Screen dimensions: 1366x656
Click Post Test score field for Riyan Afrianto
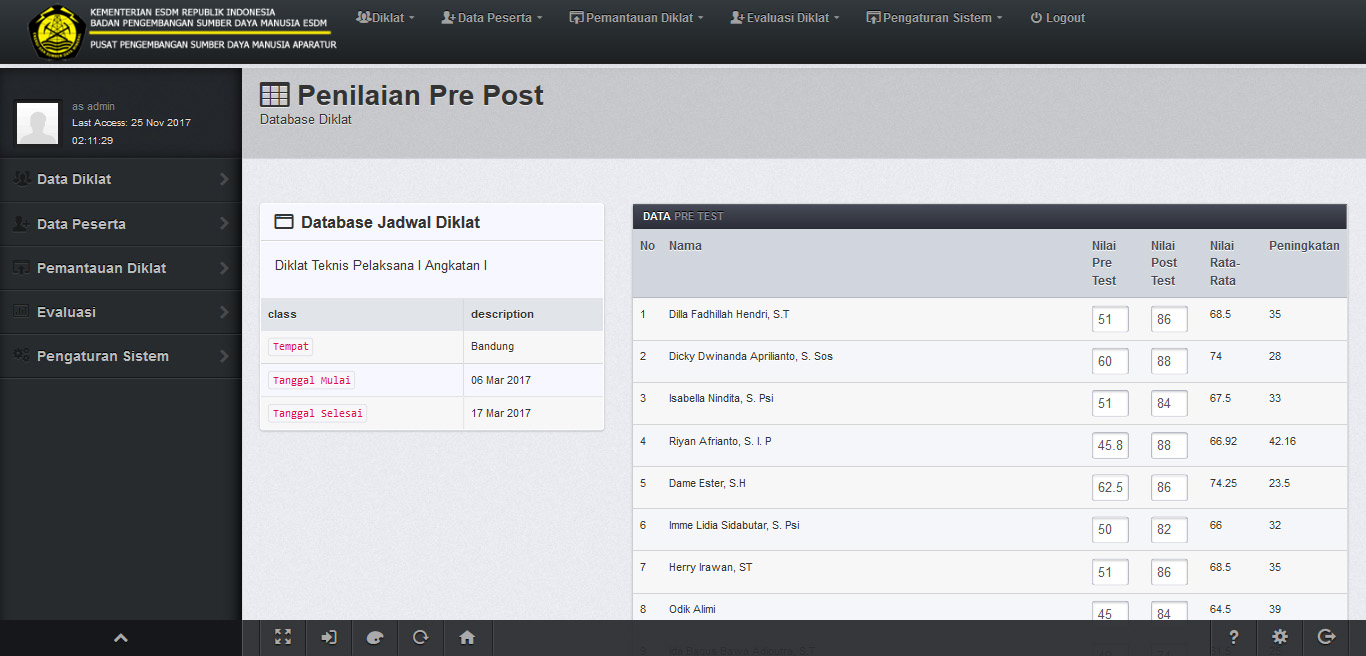[x=1168, y=446]
